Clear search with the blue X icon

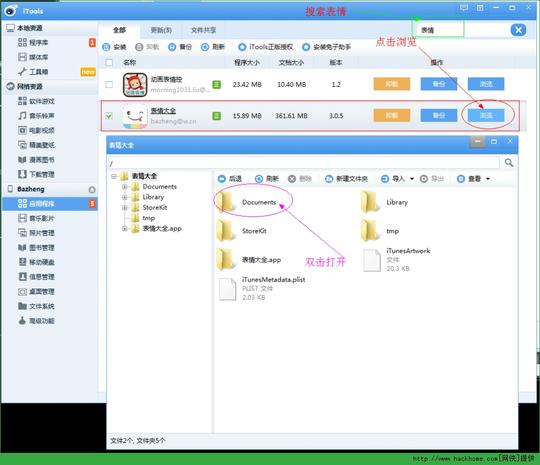click(518, 30)
